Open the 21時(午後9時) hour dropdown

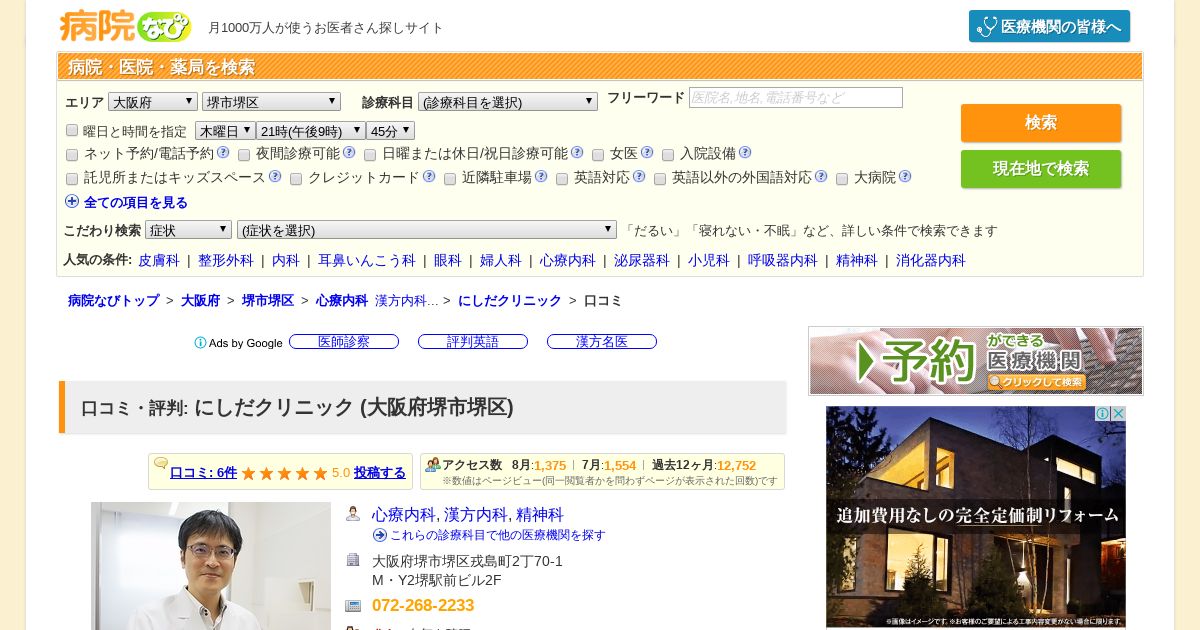[311, 131]
